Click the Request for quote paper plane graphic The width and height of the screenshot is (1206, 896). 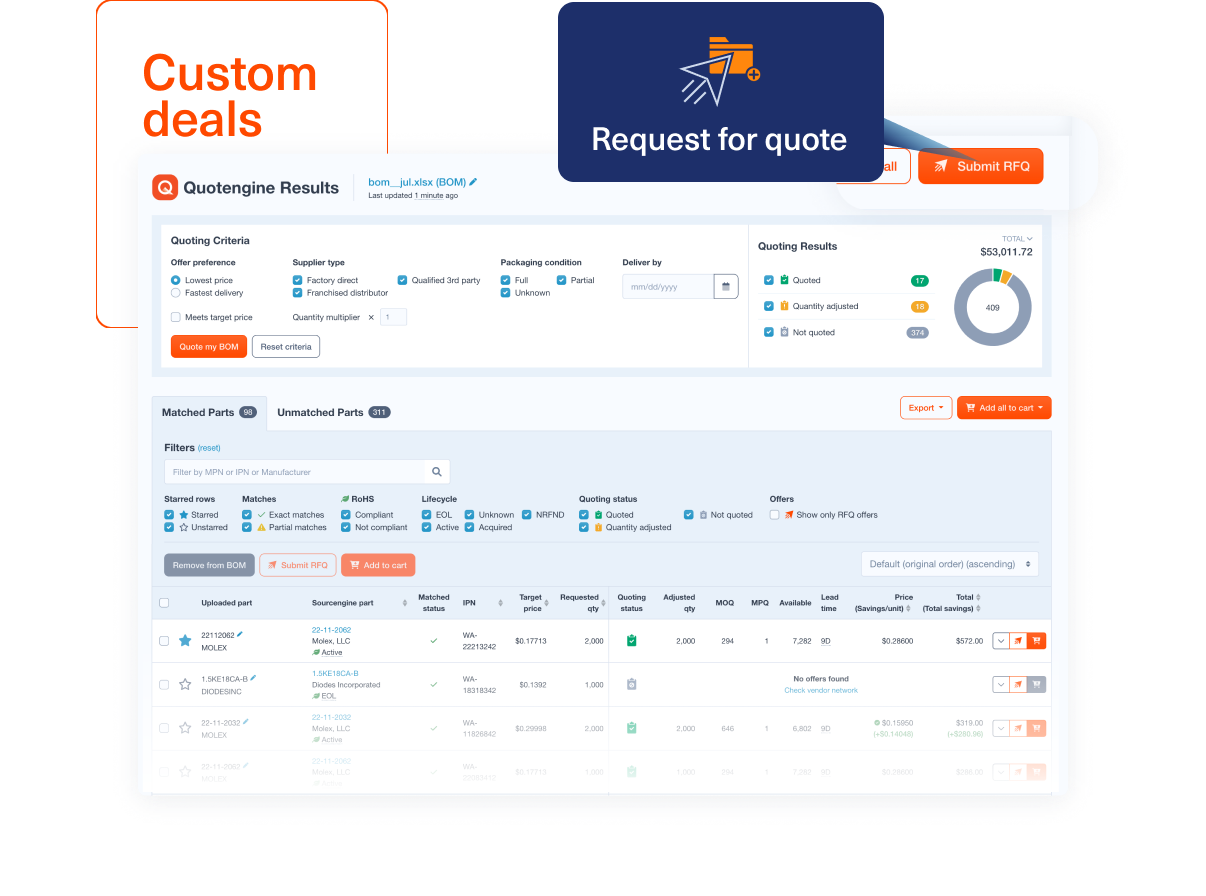(x=719, y=72)
